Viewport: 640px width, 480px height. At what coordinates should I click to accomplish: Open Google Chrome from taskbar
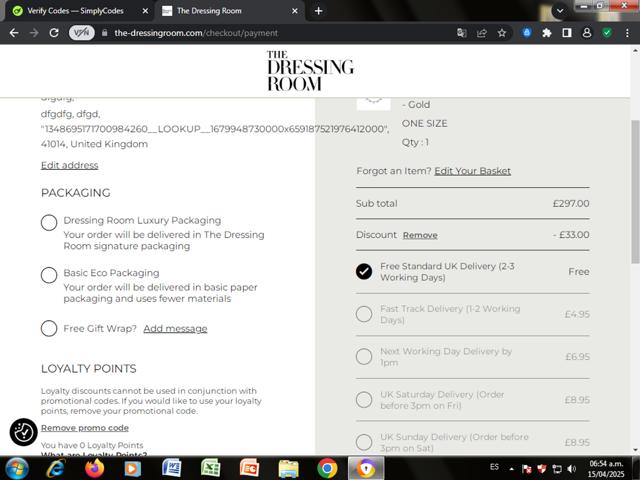[327, 468]
